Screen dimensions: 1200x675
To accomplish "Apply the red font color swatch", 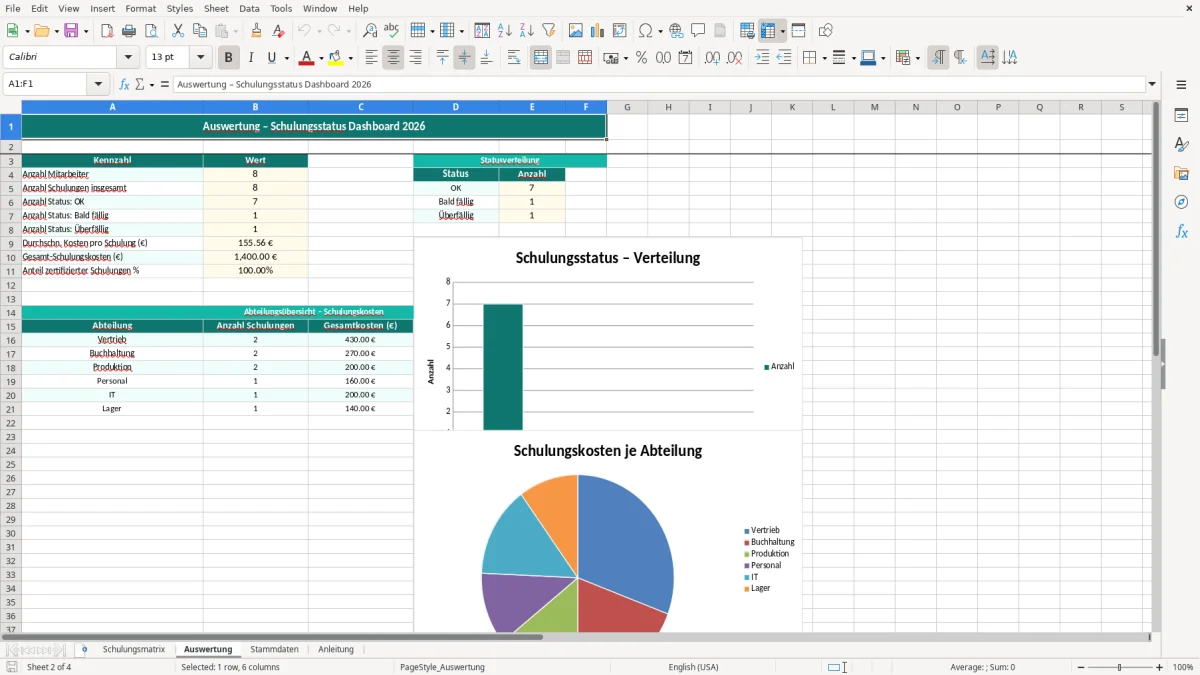I will [x=308, y=58].
